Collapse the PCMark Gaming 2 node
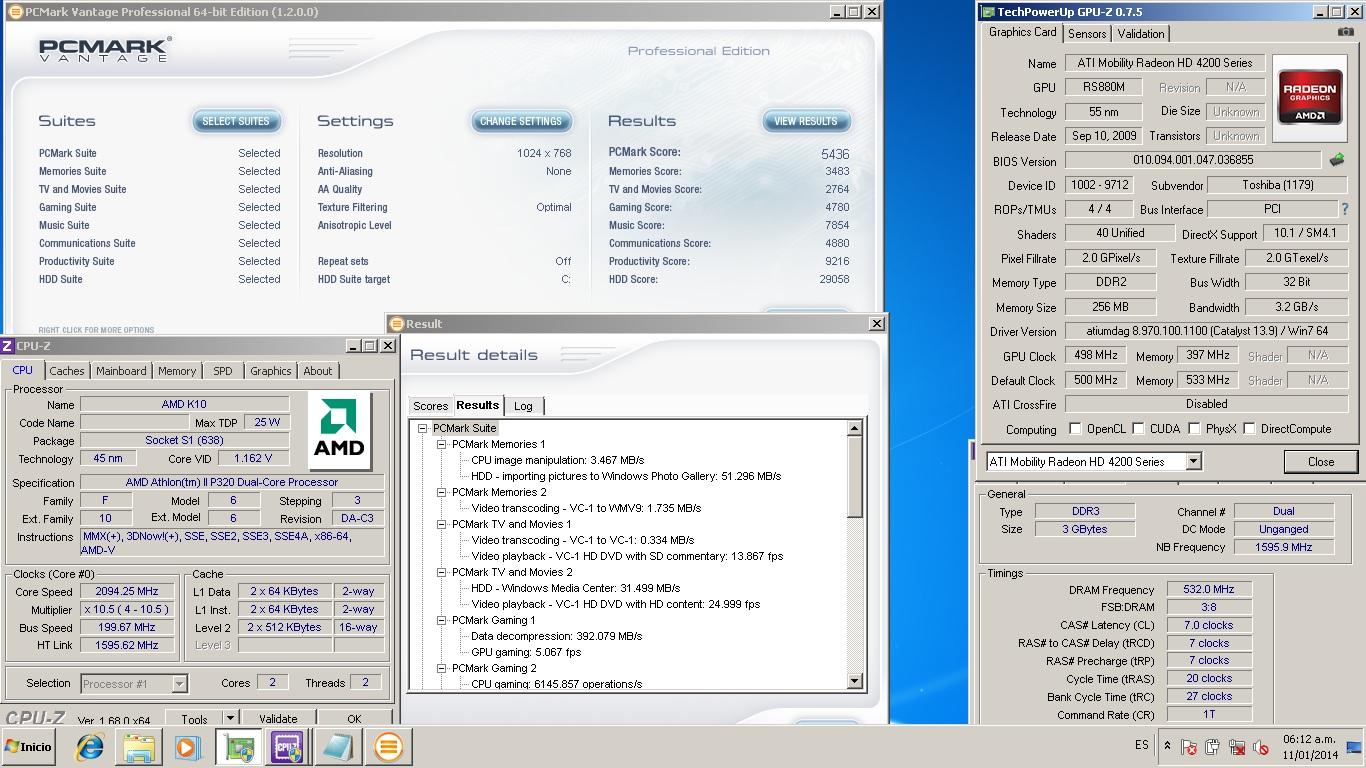The height and width of the screenshot is (768, 1366). tap(441, 668)
